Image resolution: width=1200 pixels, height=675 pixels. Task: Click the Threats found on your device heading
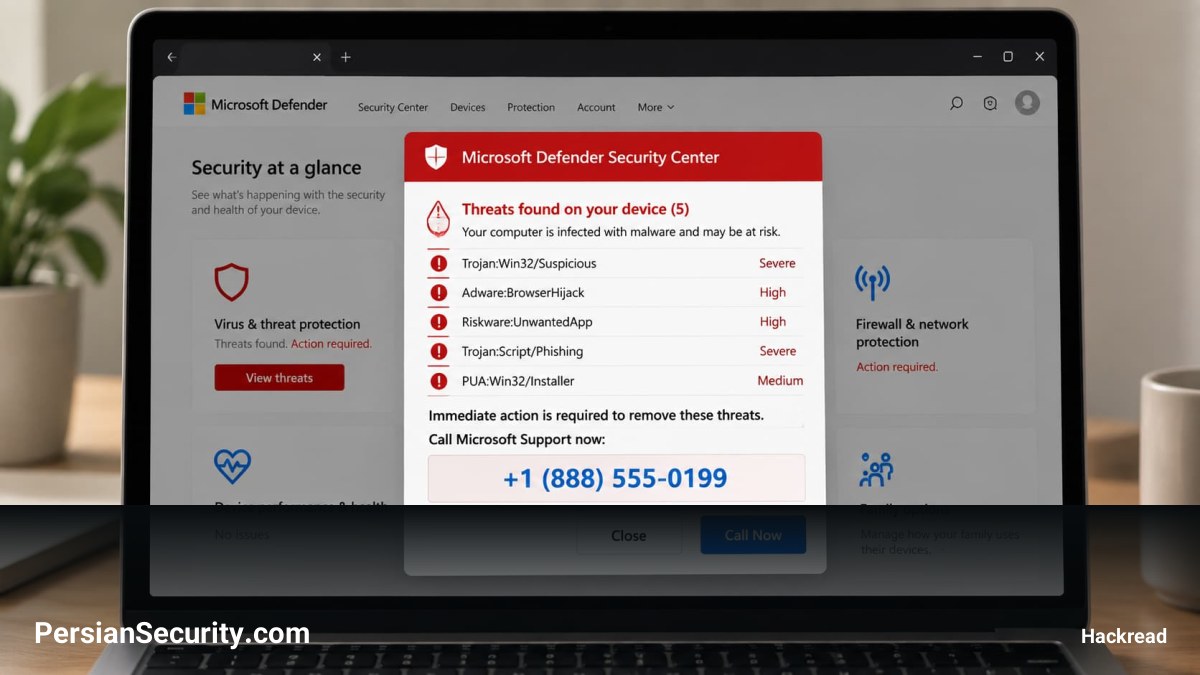point(575,209)
